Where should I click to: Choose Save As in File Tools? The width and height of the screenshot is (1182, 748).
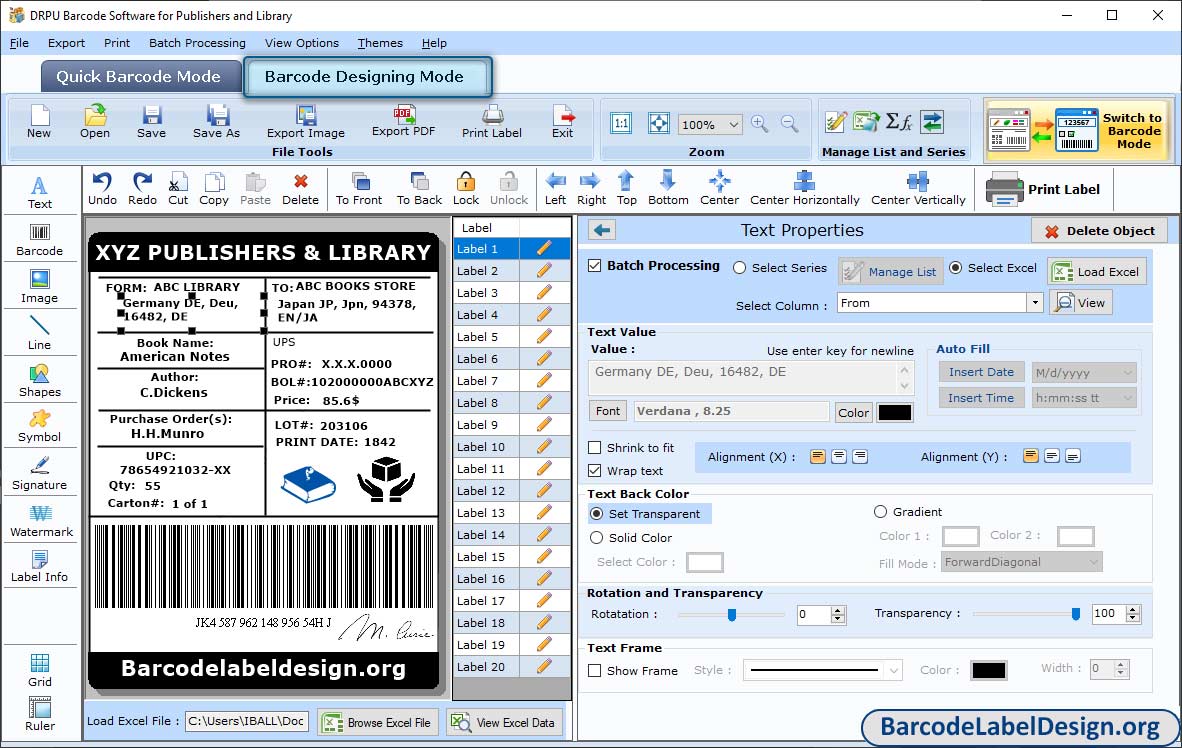(x=216, y=122)
